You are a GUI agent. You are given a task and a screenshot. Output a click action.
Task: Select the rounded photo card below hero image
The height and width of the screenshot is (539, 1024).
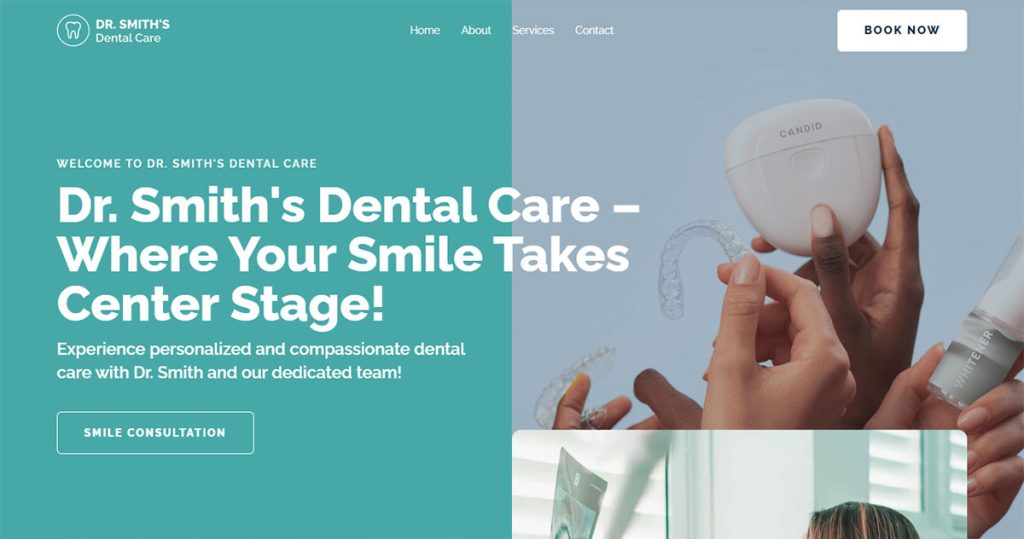click(x=739, y=484)
